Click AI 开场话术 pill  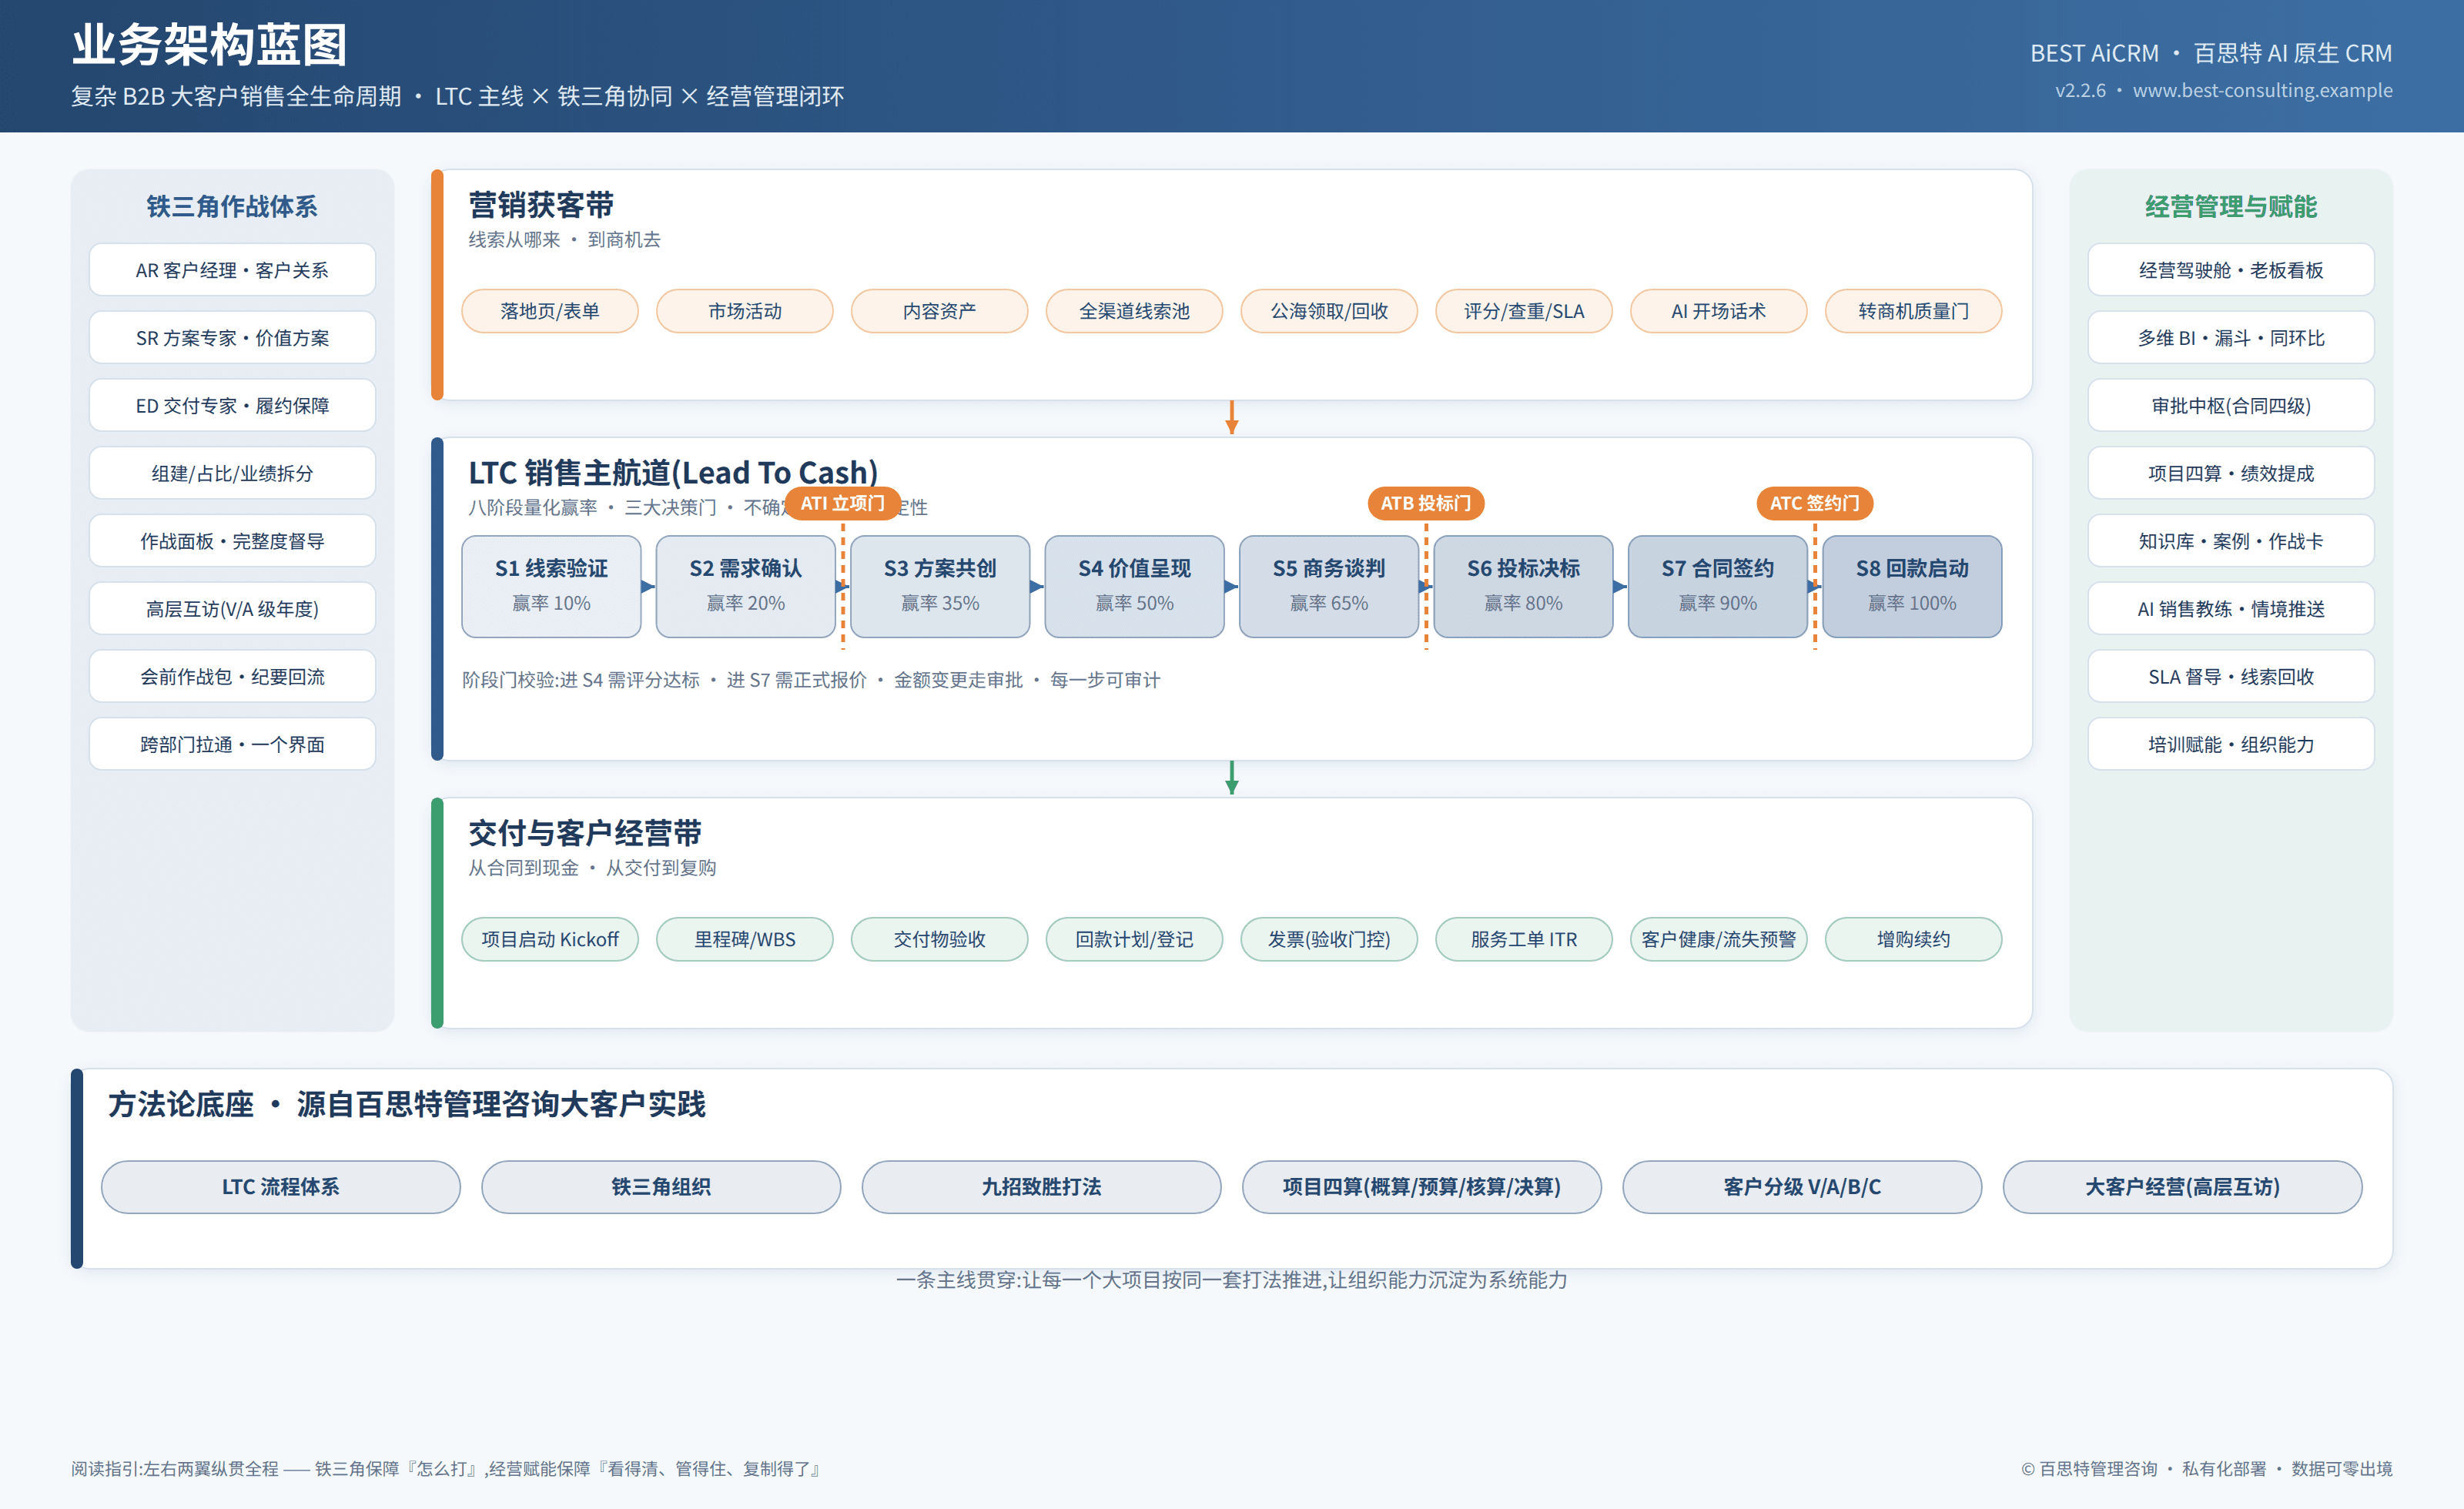tap(1718, 311)
